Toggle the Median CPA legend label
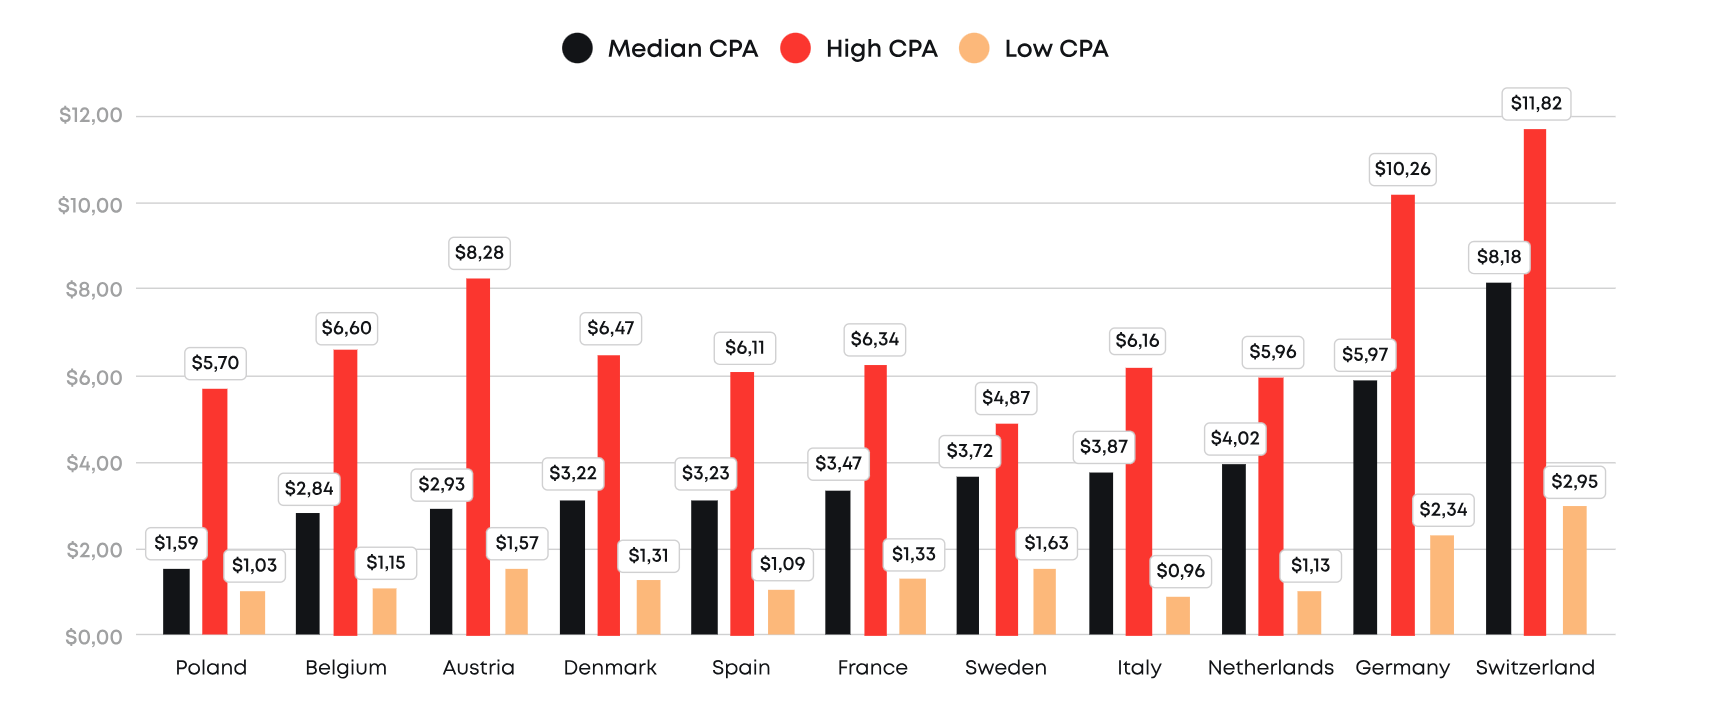1718x722 pixels. (682, 48)
